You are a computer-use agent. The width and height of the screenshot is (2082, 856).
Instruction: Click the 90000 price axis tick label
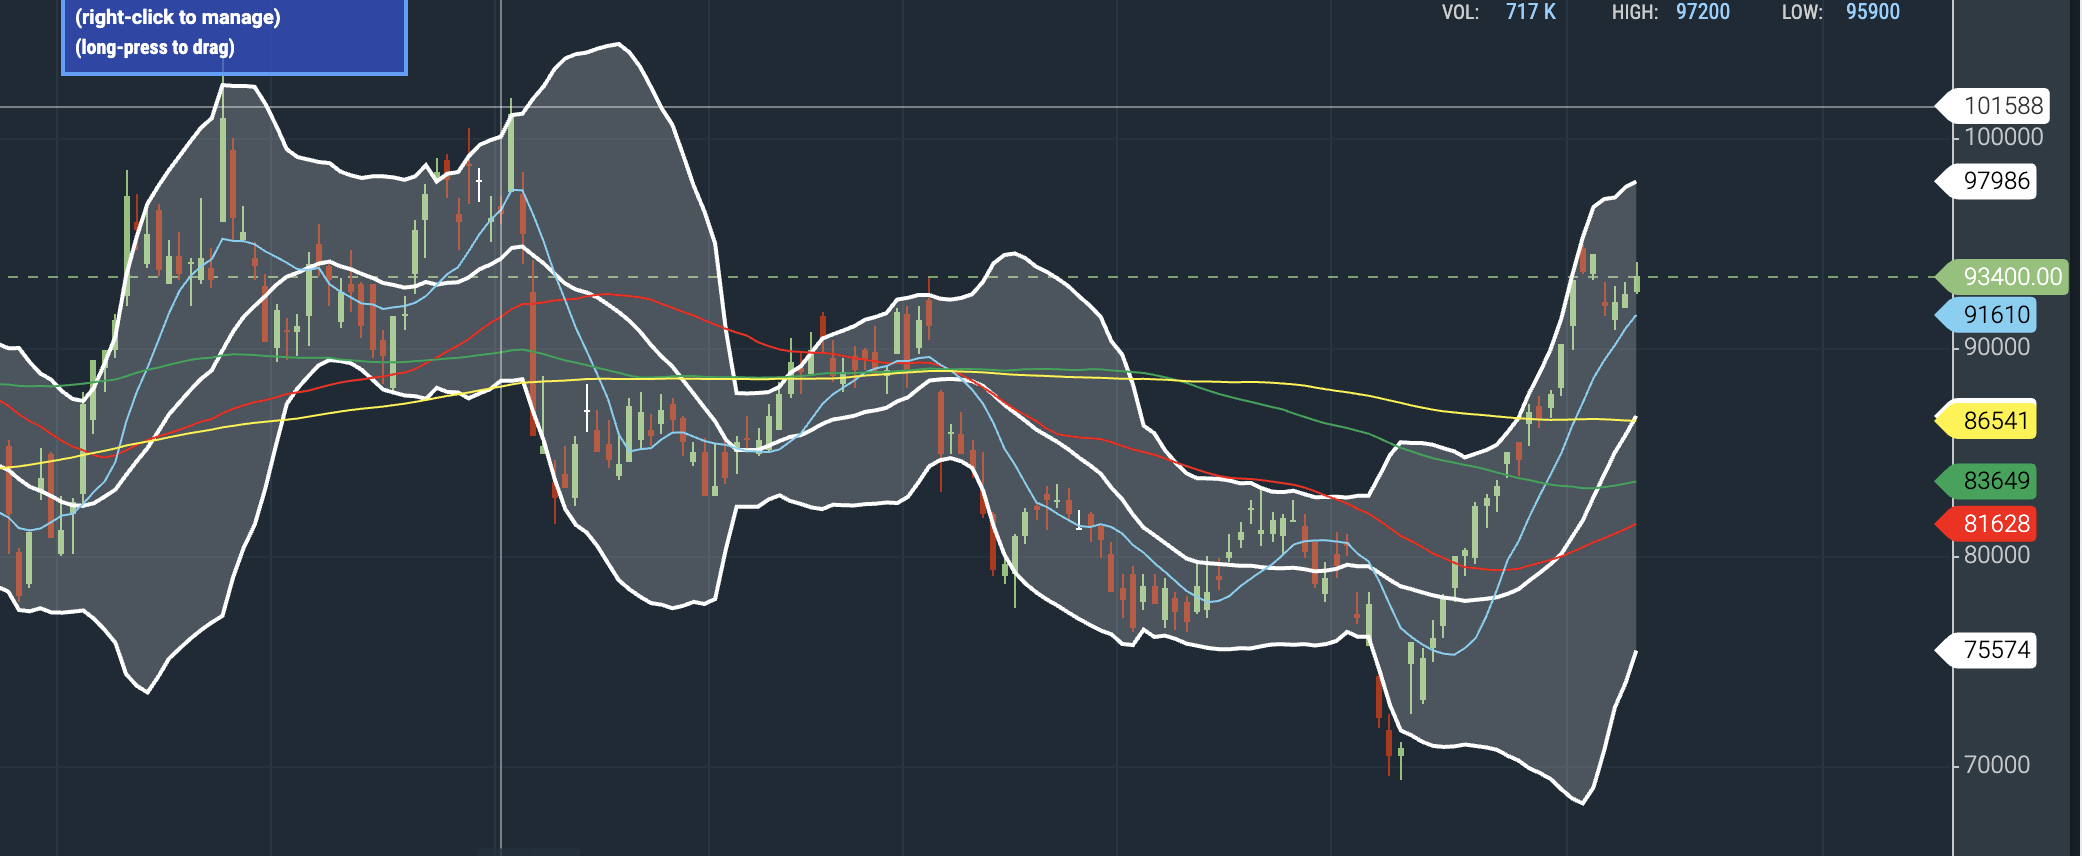coord(1997,347)
